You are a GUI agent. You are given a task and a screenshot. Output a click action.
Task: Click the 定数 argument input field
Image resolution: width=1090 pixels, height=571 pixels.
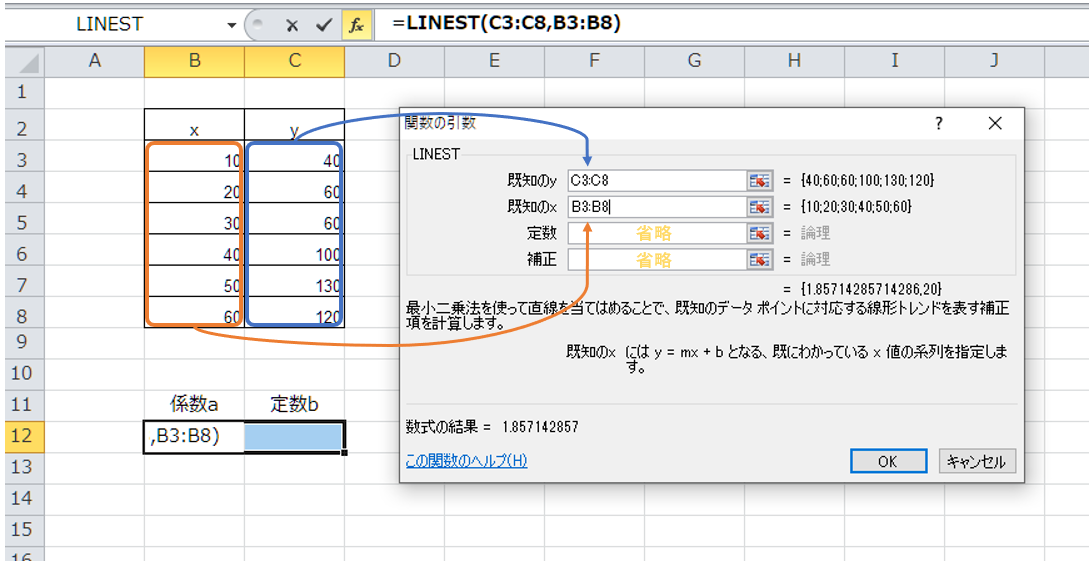click(x=657, y=233)
